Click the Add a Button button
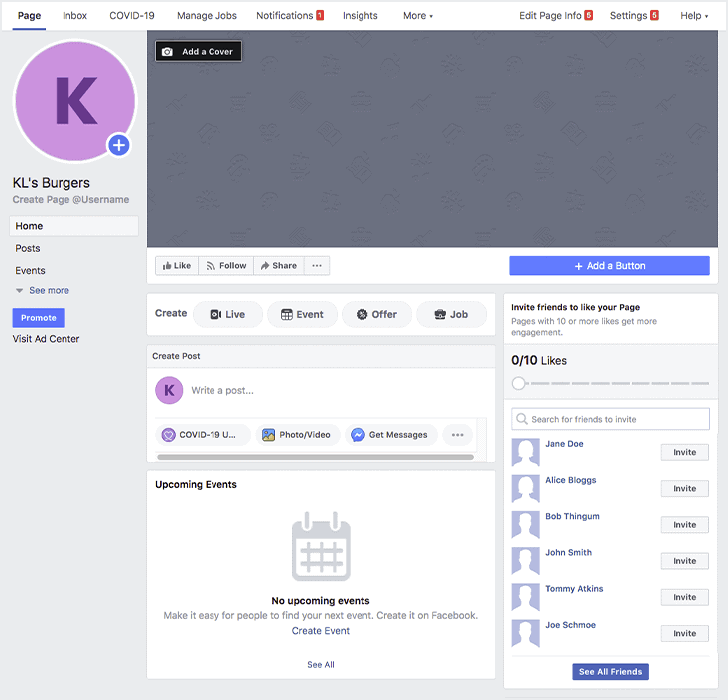Screen dimensions: 728x700 (x=609, y=266)
